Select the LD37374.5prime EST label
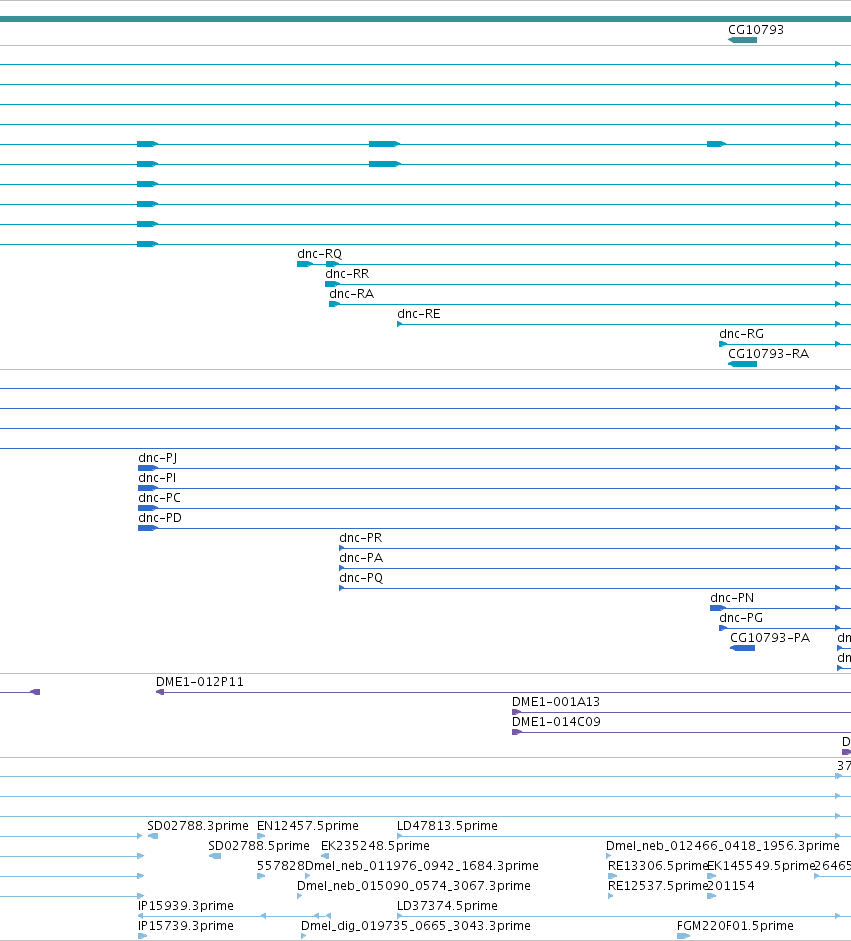This screenshot has height=941, width=851. coord(447,906)
